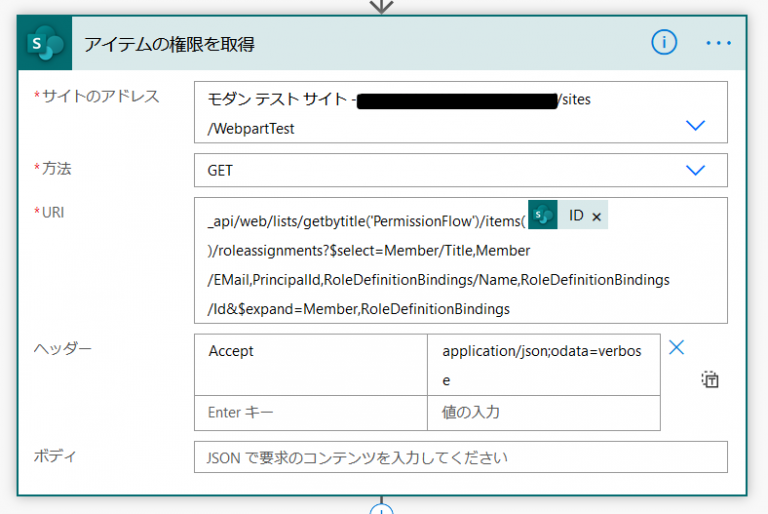Open the more options ellipsis menu
768x514 pixels.
tap(719, 43)
